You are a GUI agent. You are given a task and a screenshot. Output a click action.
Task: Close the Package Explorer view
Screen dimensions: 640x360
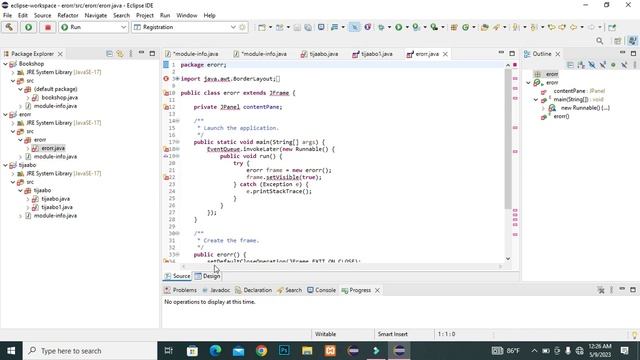[x=60, y=54]
